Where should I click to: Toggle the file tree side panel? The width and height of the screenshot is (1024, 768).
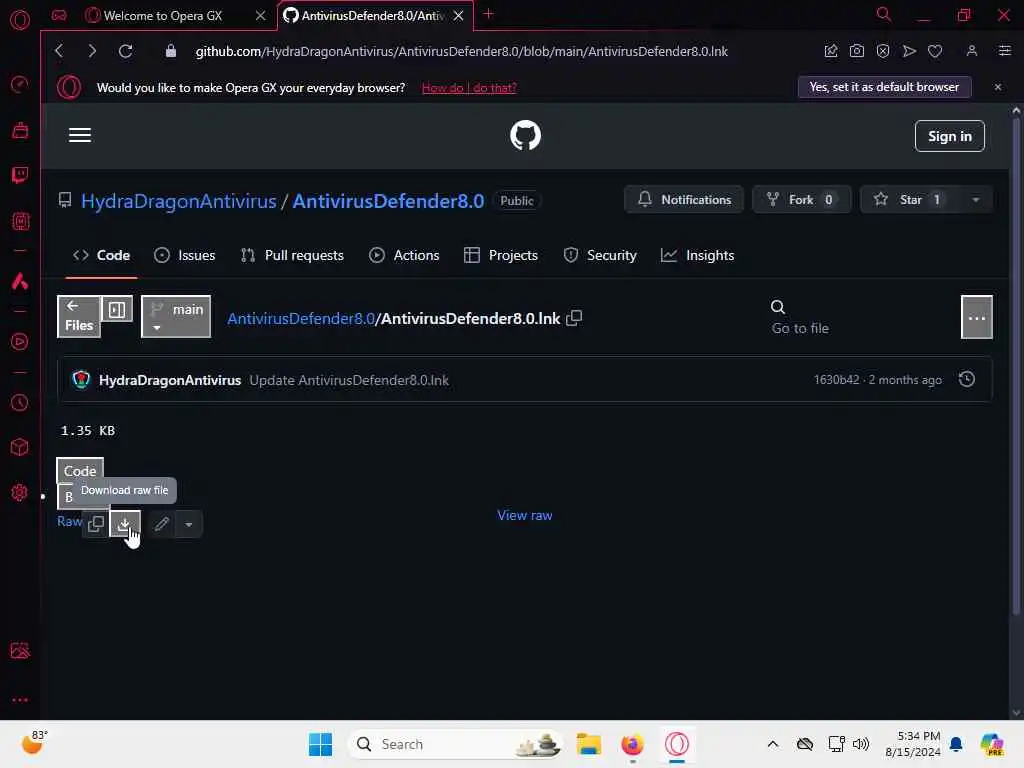[x=118, y=310]
